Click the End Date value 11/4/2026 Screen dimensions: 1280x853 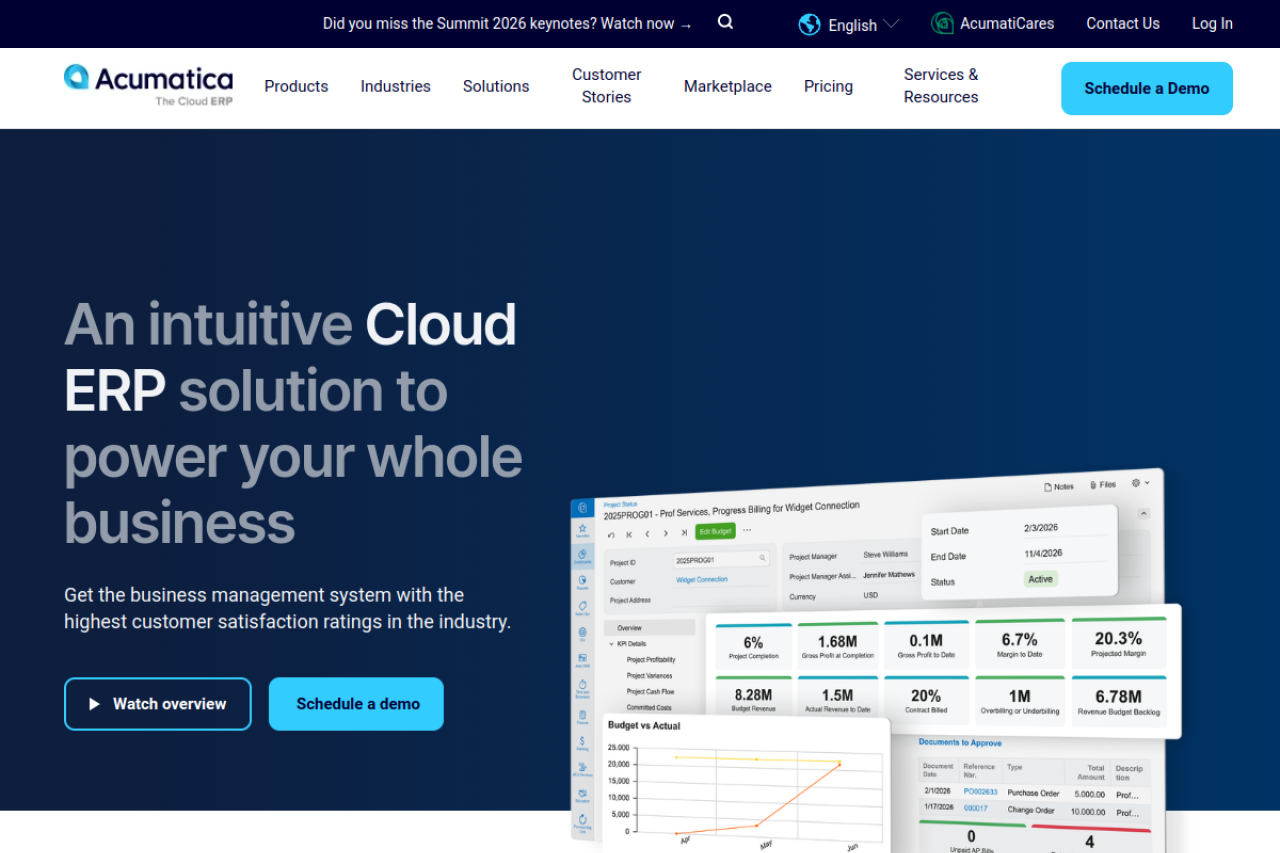click(1043, 553)
